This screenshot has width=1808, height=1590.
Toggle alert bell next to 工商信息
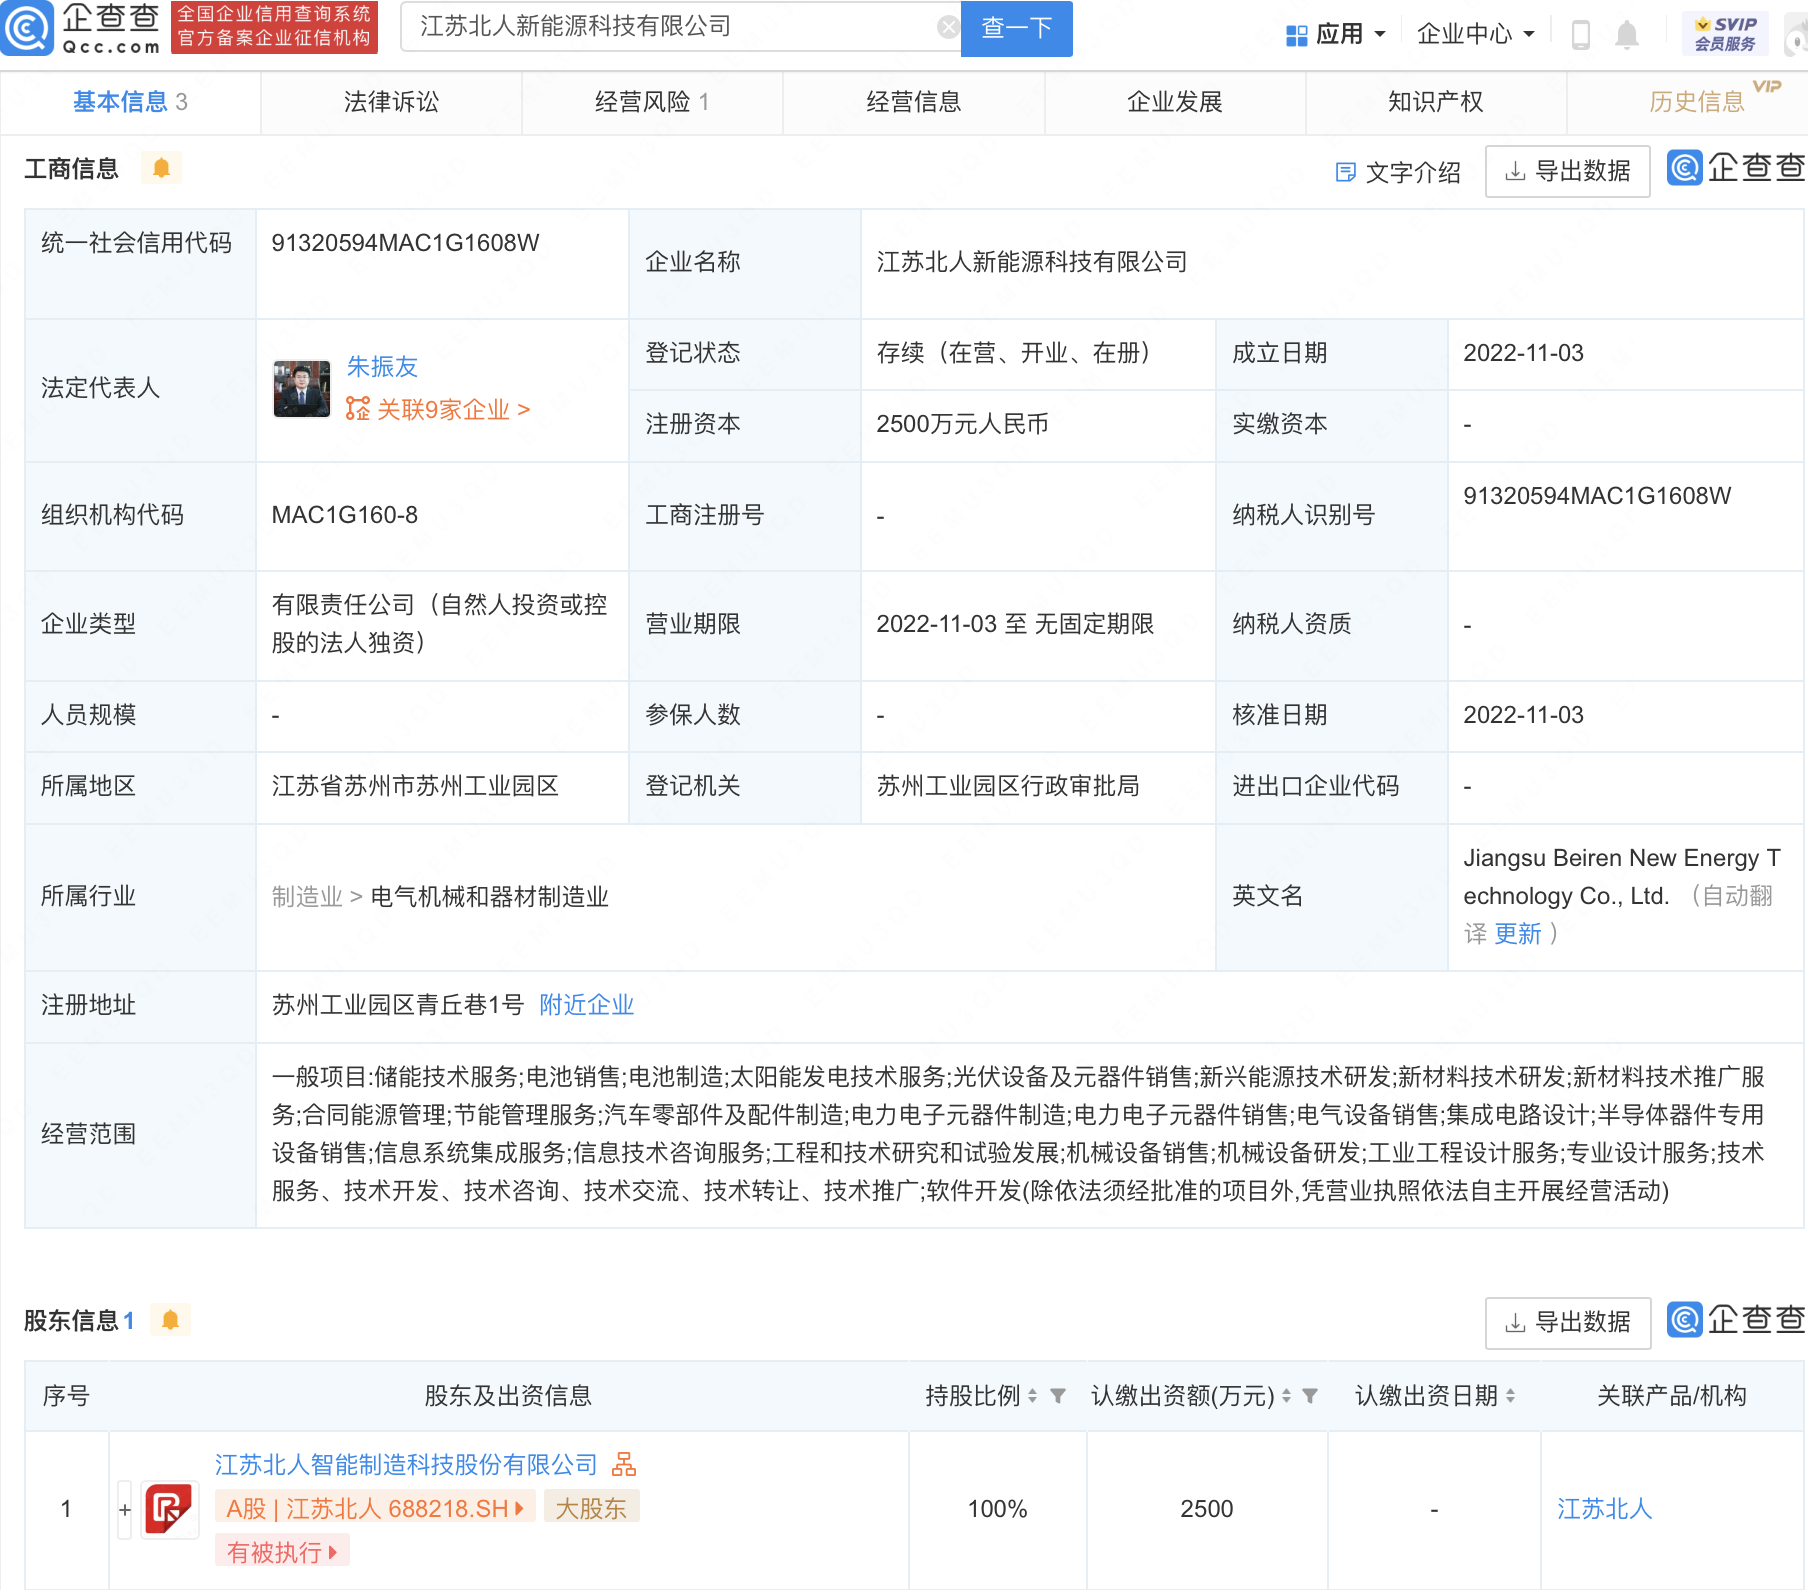click(x=161, y=168)
